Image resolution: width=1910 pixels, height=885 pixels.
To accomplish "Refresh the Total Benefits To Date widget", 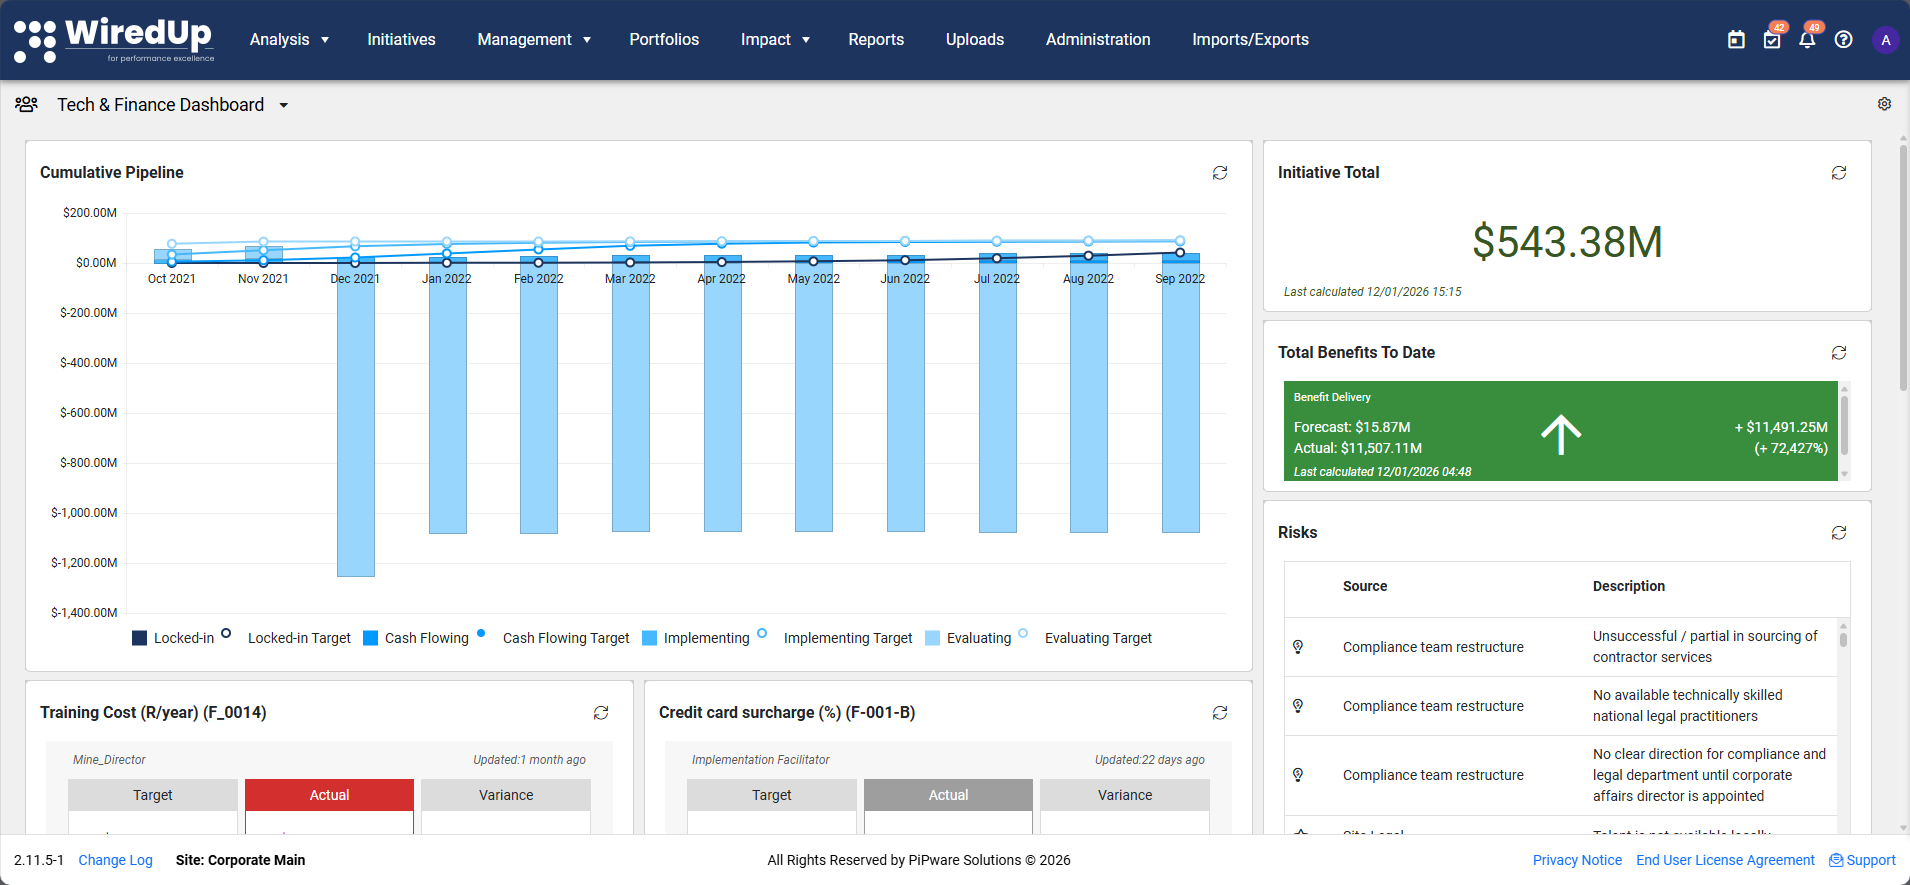I will click(x=1839, y=353).
